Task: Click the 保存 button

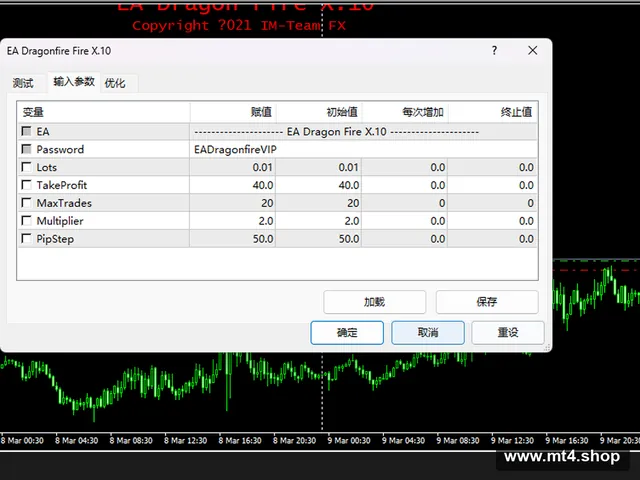Action: point(487,302)
